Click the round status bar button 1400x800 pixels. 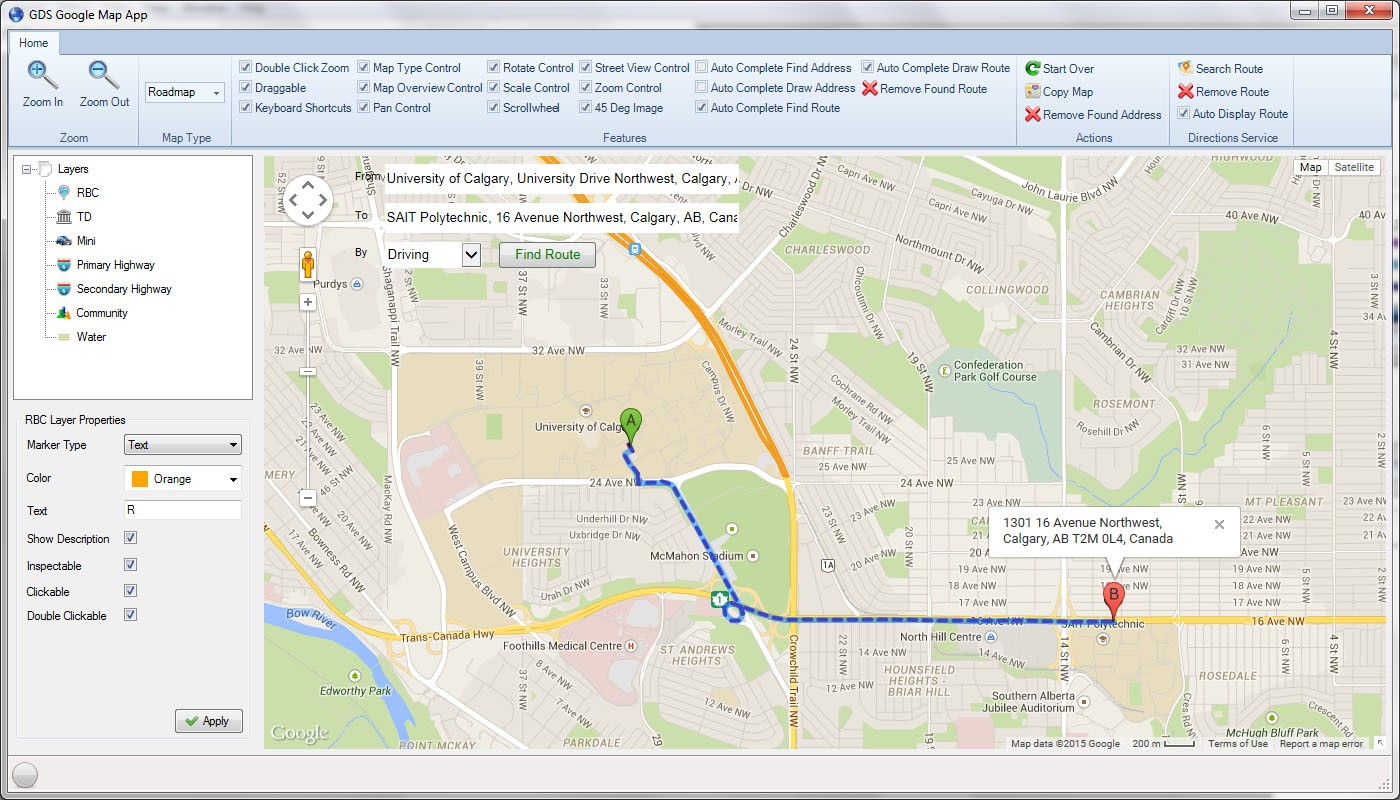(25, 774)
